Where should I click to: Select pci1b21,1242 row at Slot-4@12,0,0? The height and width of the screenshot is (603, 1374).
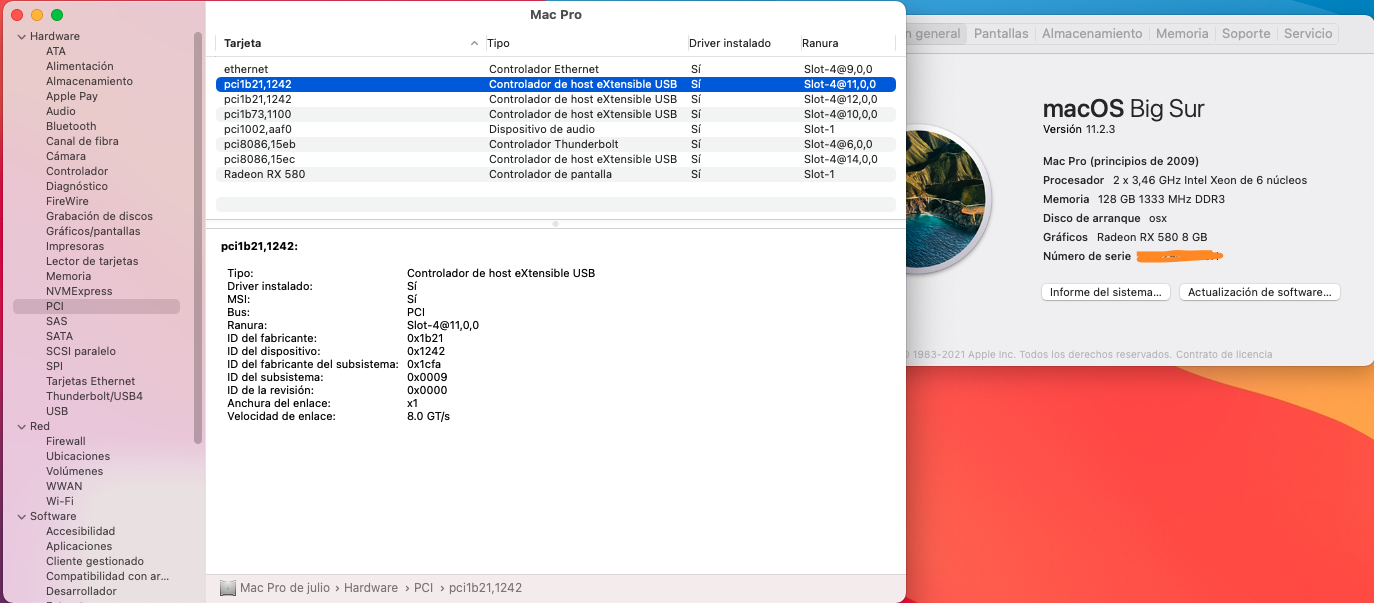click(556, 99)
